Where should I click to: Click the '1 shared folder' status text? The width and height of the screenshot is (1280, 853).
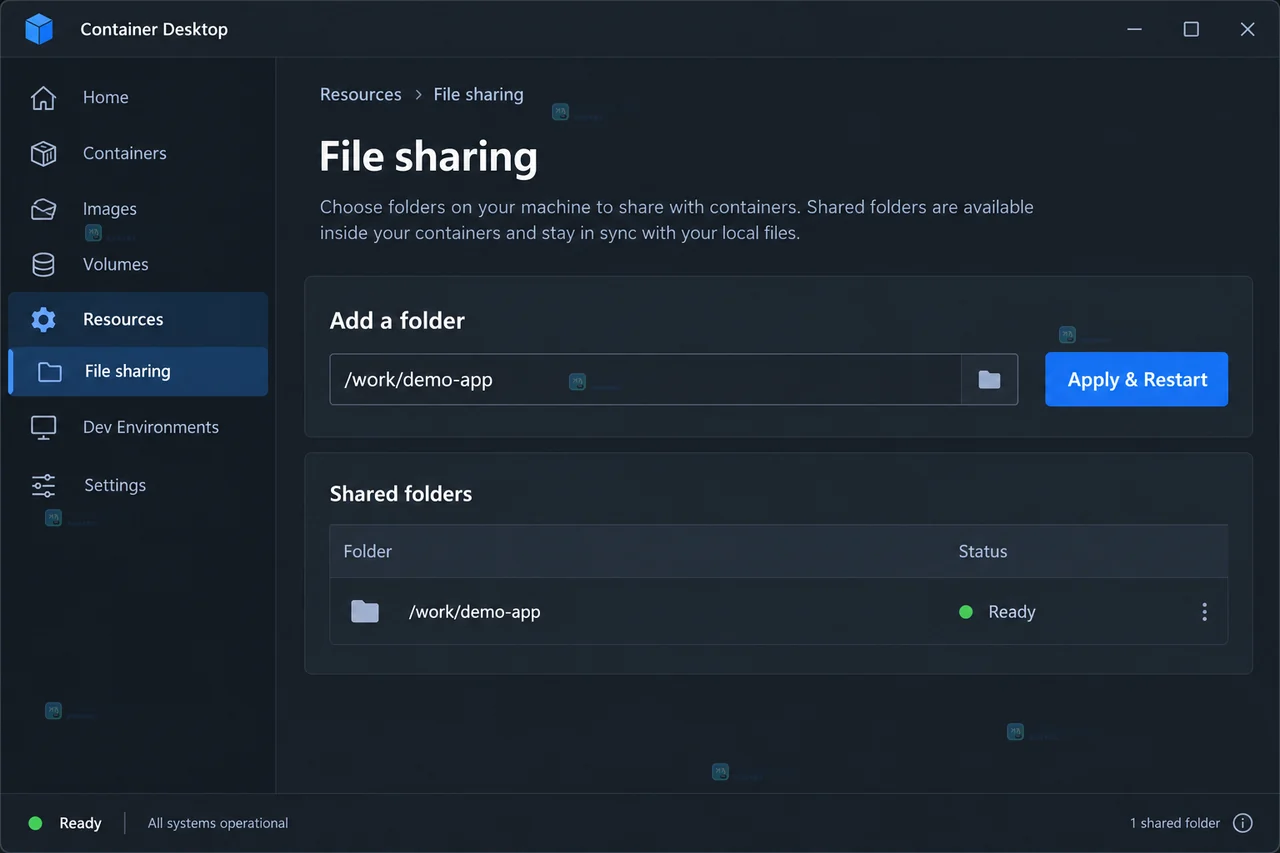[x=1175, y=823]
